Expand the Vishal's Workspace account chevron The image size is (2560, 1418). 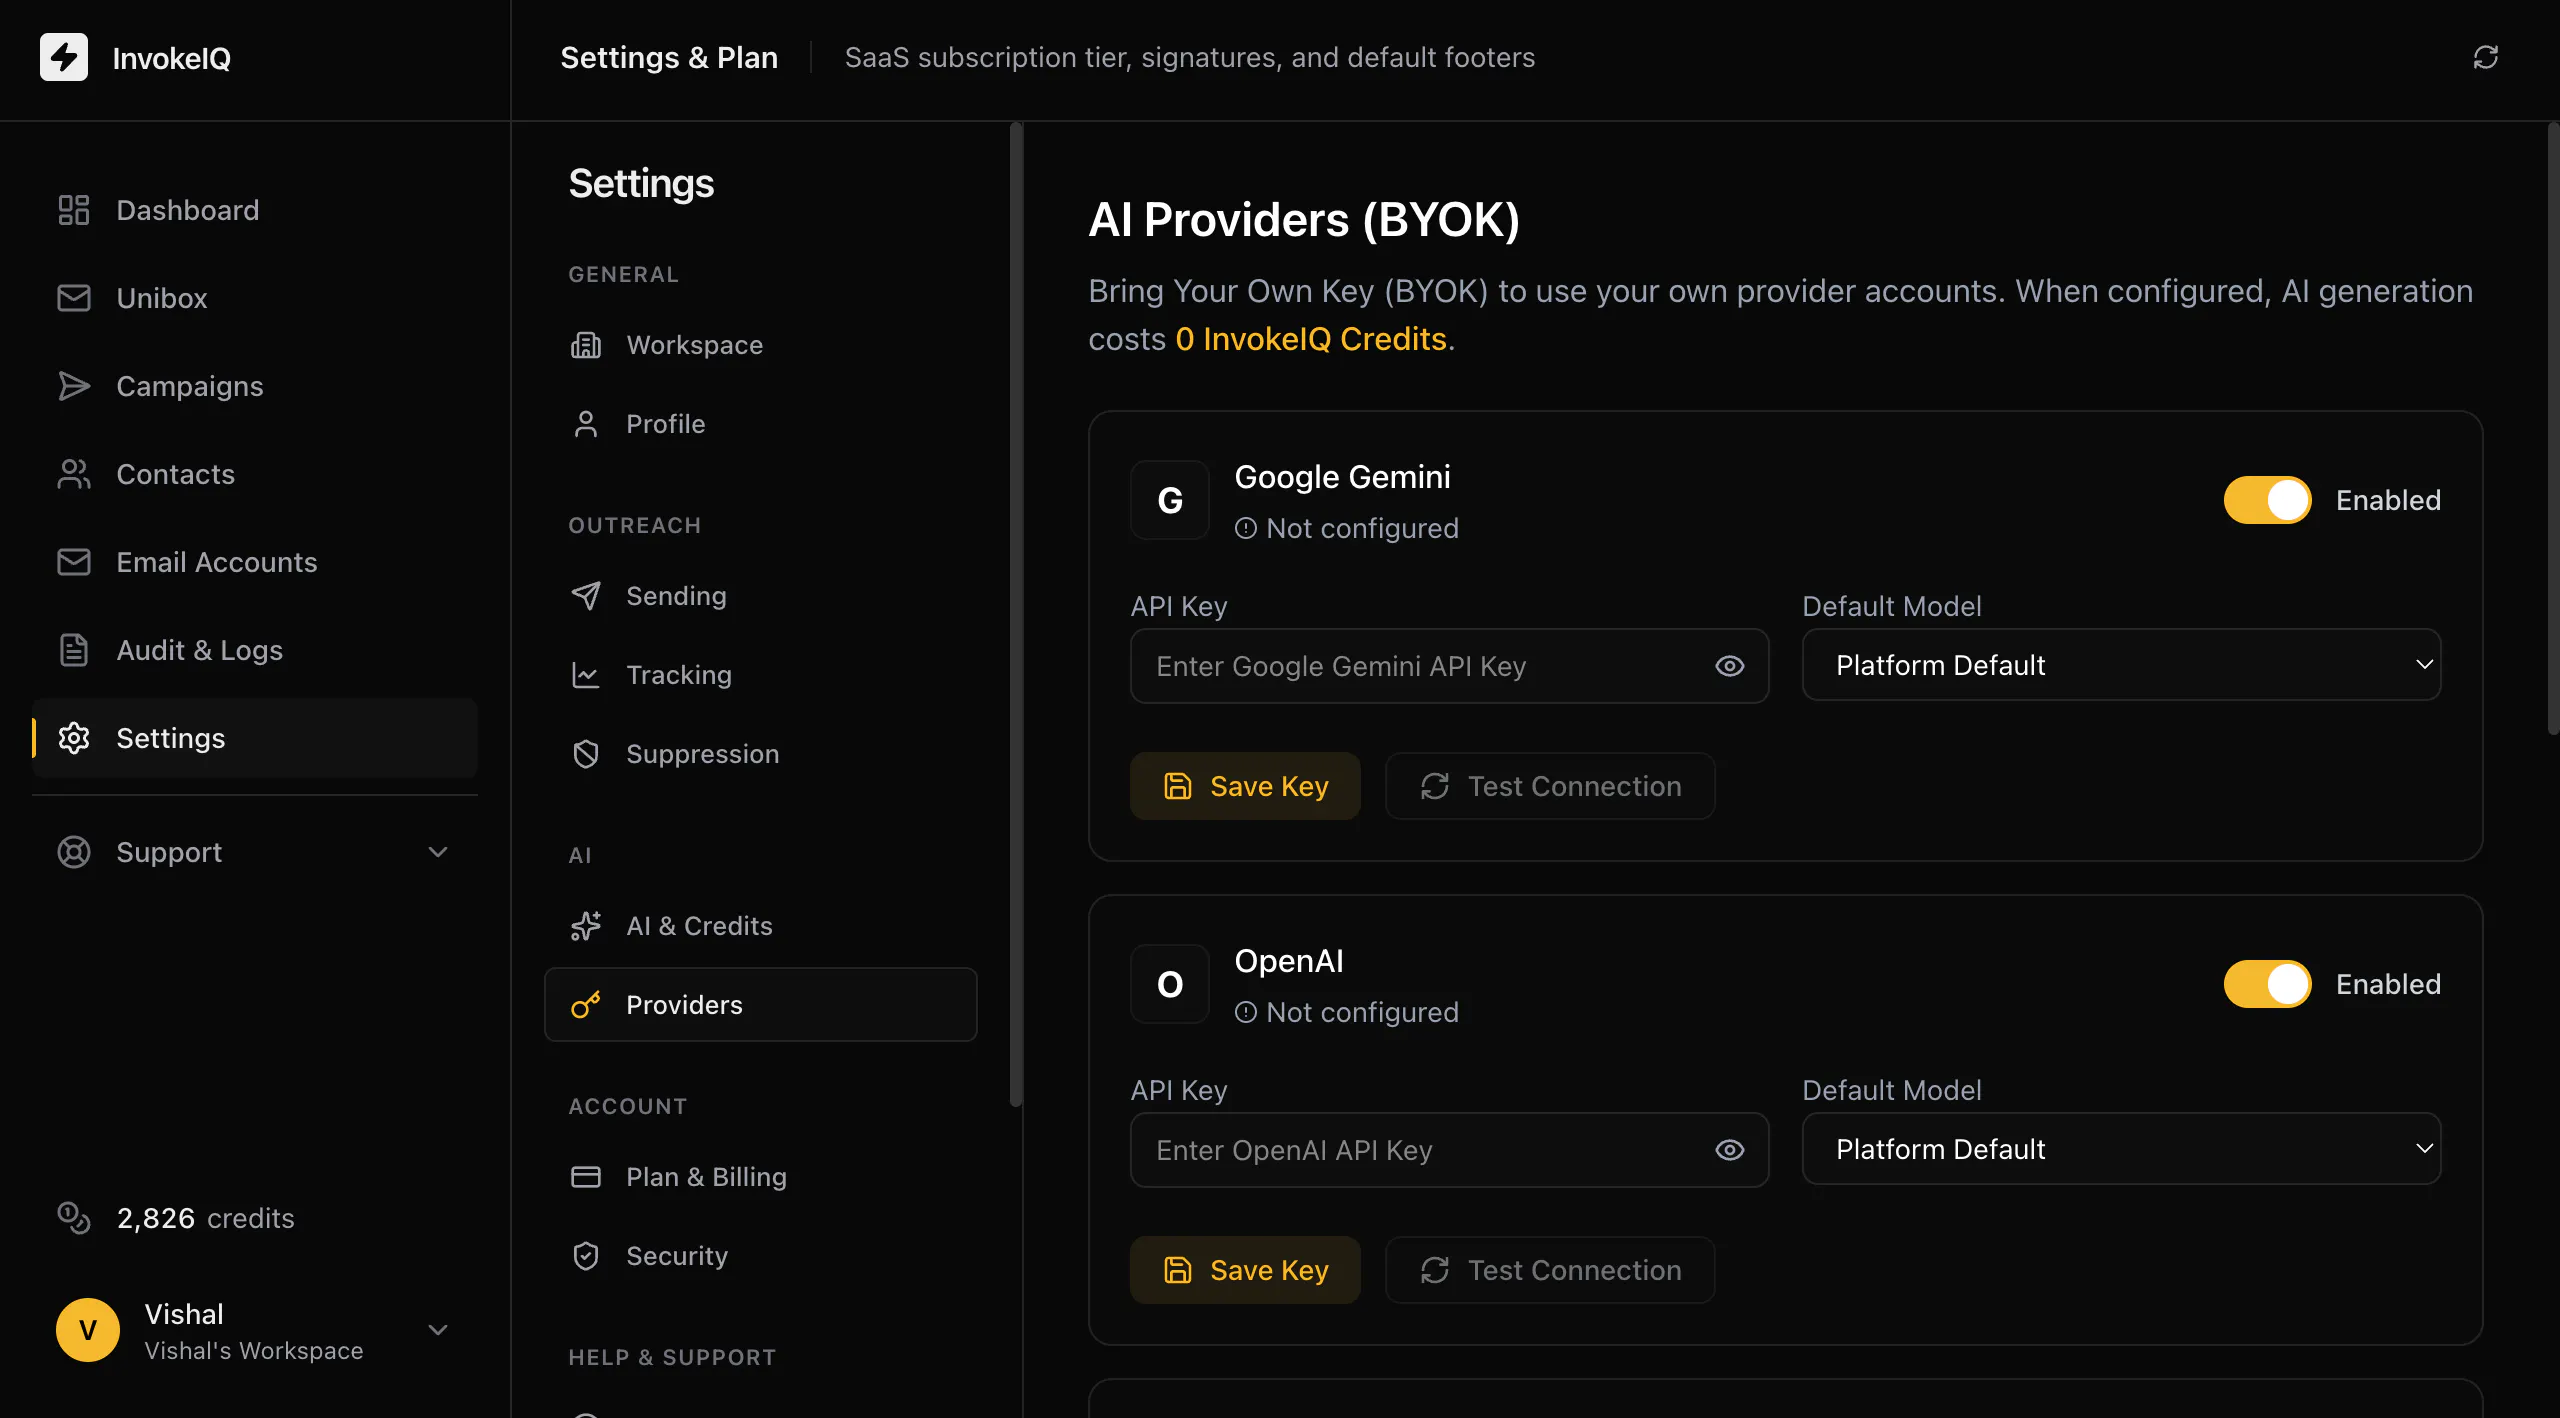click(x=438, y=1330)
